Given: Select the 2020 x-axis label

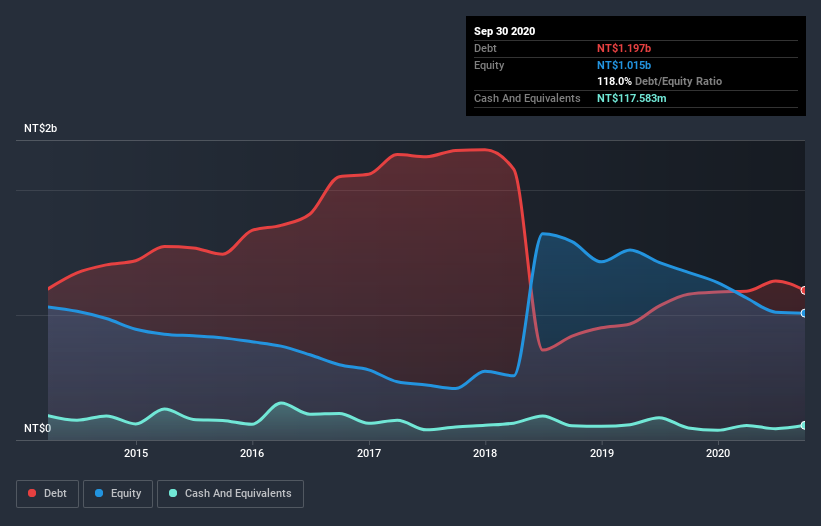Looking at the screenshot, I should 718,453.
